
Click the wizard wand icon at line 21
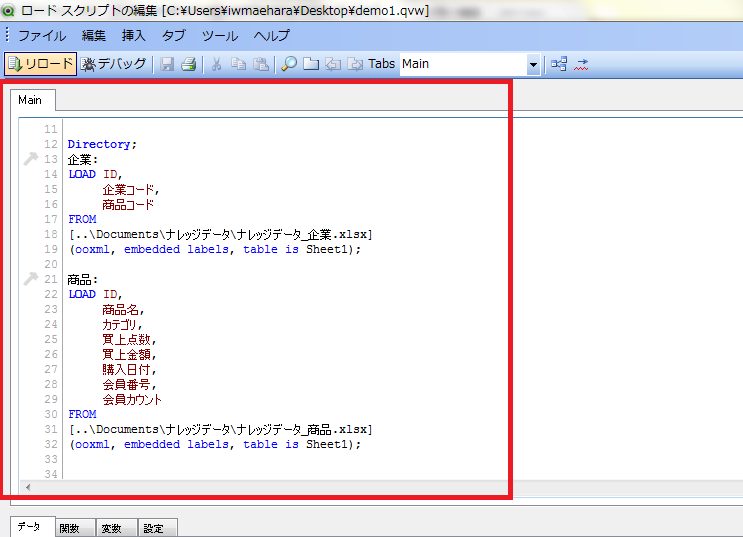(31, 279)
